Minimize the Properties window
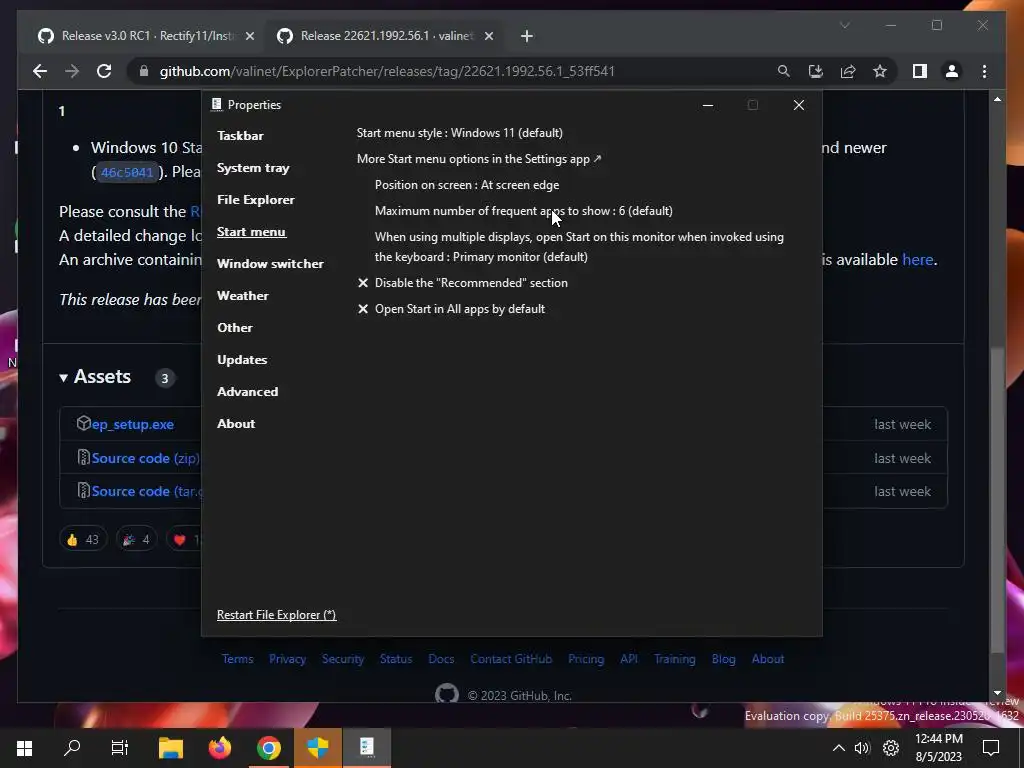This screenshot has width=1024, height=768. click(x=707, y=105)
